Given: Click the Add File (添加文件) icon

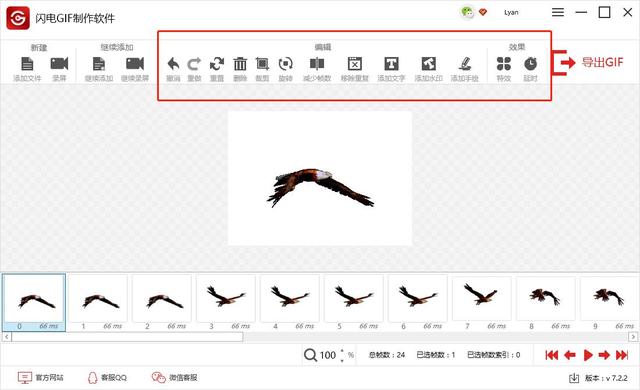Looking at the screenshot, I should [x=27, y=64].
